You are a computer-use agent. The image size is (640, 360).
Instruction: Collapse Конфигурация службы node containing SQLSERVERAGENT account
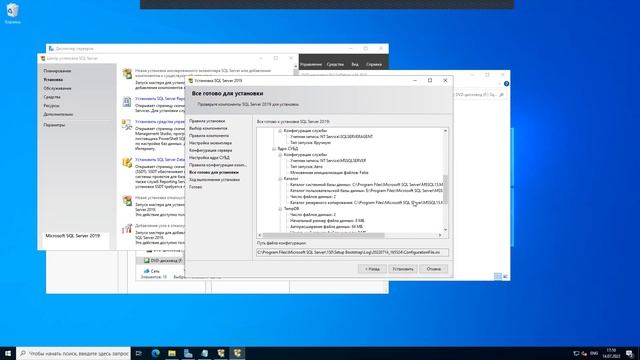[x=280, y=131]
